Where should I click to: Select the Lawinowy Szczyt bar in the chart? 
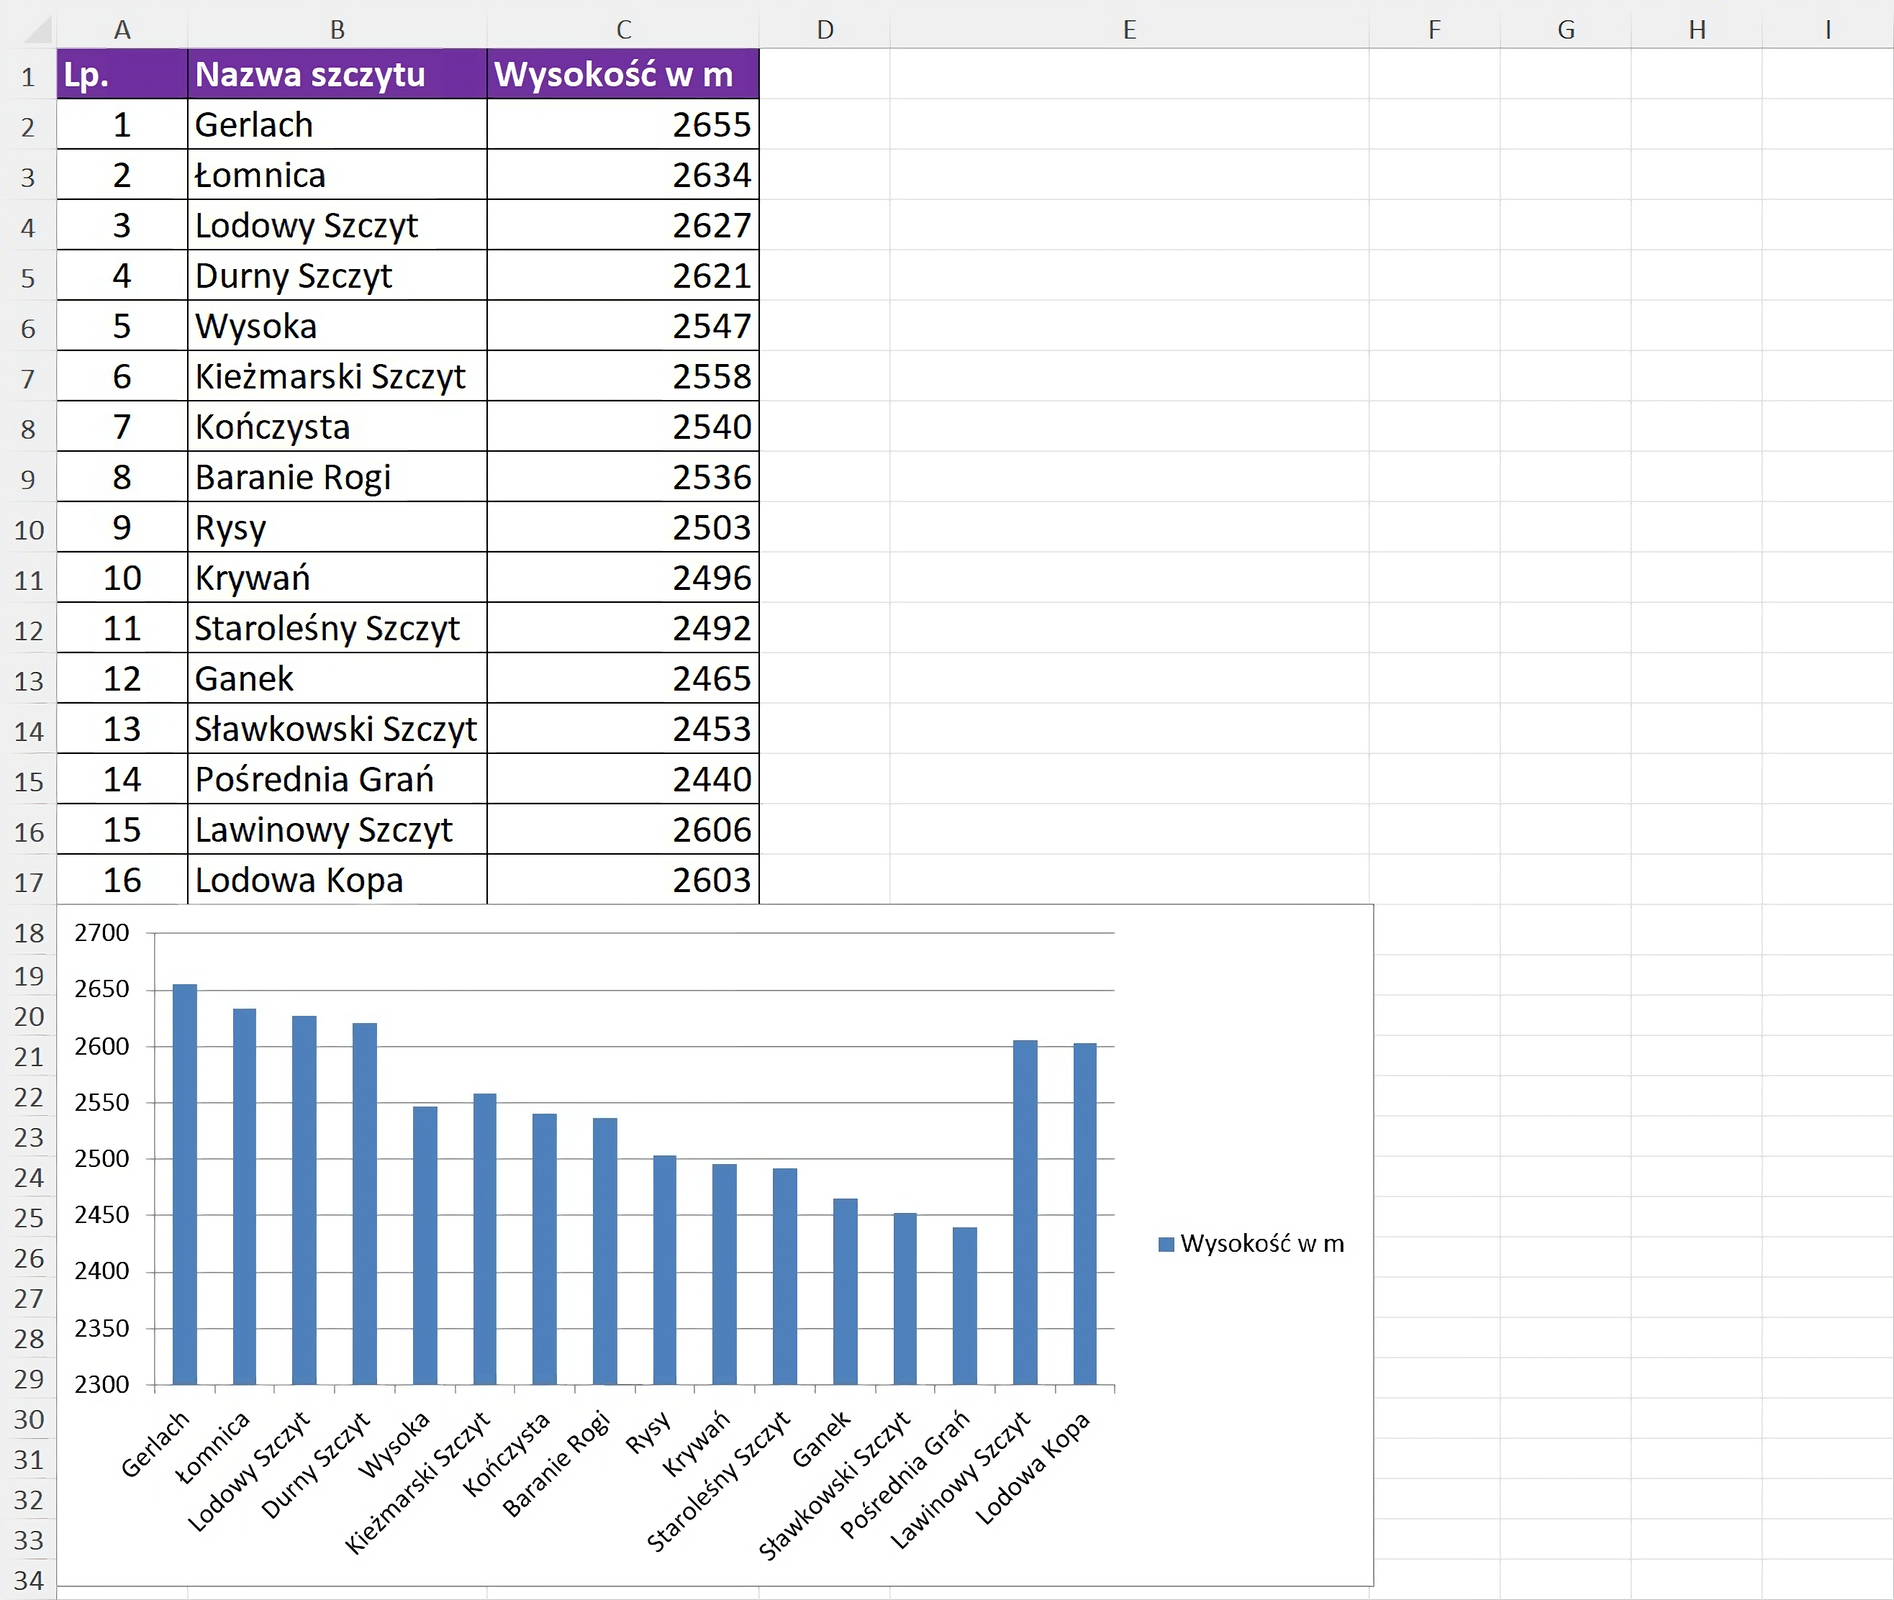pyautogui.click(x=1025, y=1212)
